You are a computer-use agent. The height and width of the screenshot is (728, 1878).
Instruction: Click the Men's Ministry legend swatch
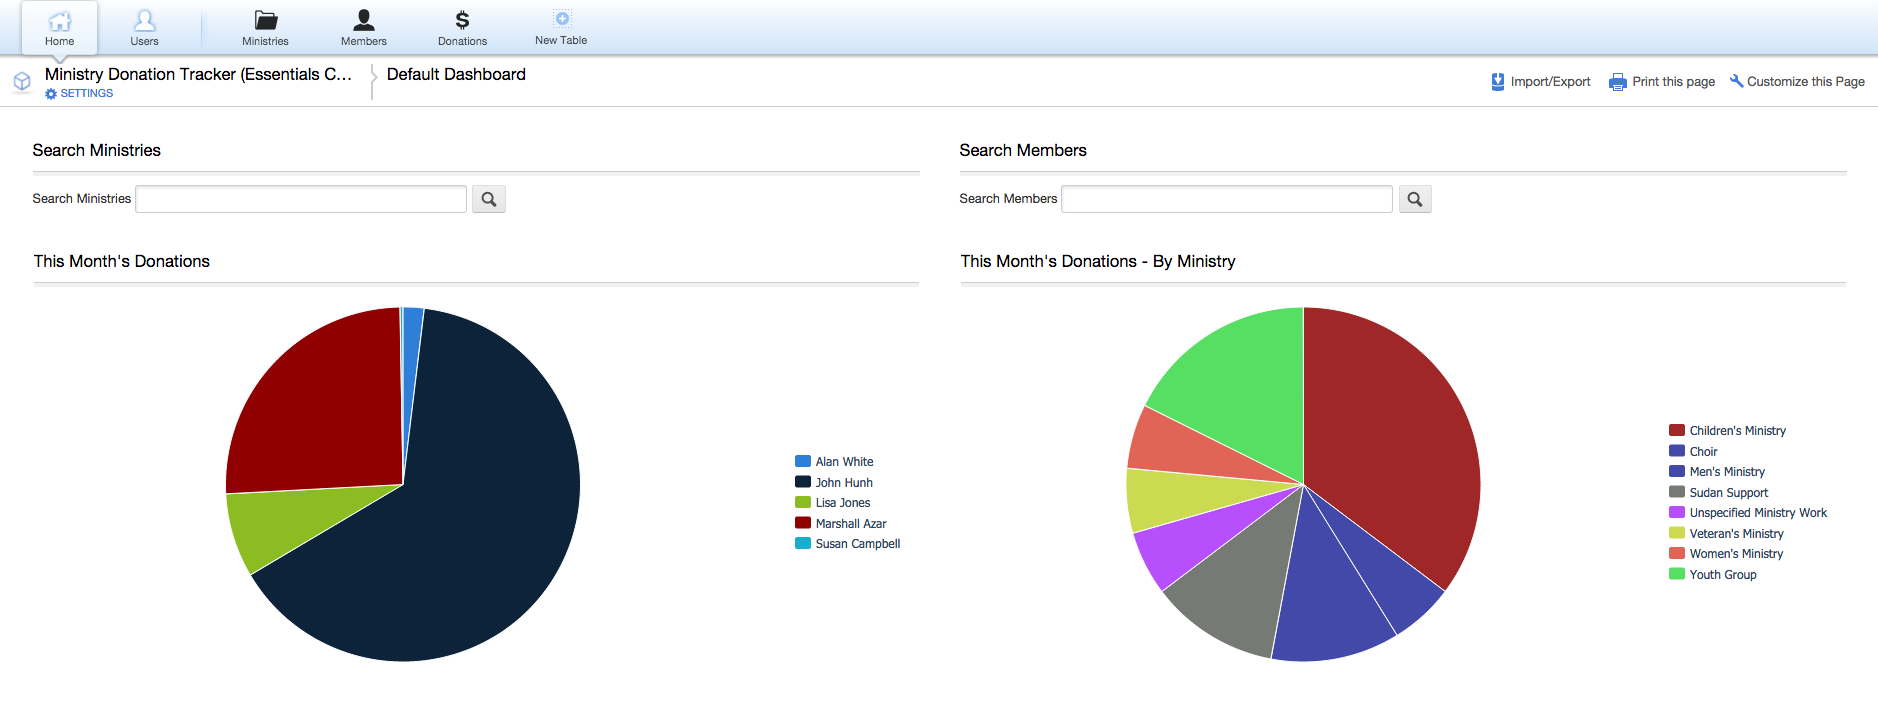(x=1677, y=471)
